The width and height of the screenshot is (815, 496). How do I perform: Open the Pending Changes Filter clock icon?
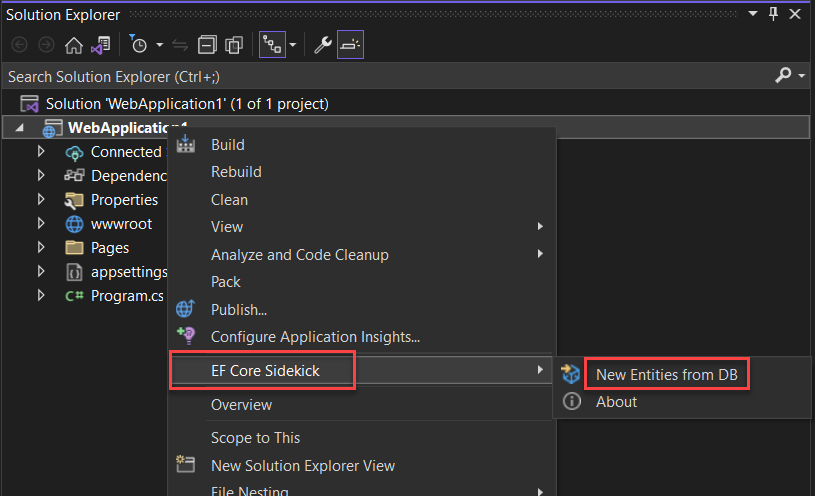[138, 45]
